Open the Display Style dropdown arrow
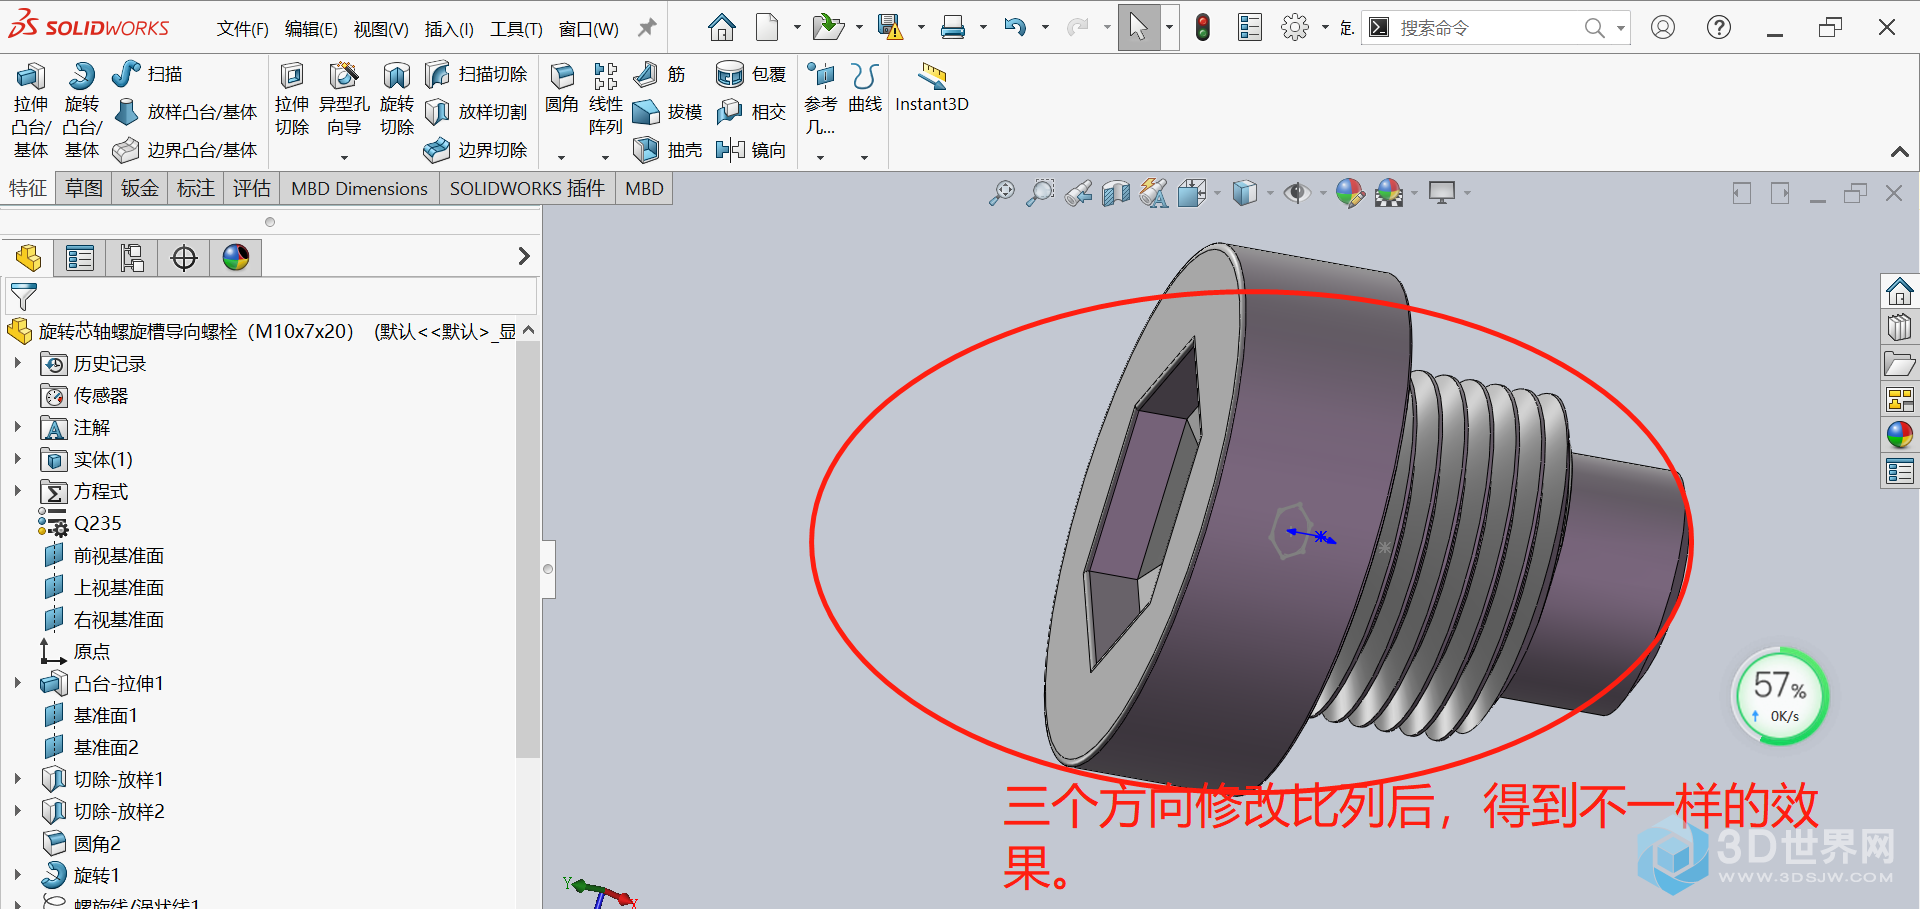 (1270, 193)
